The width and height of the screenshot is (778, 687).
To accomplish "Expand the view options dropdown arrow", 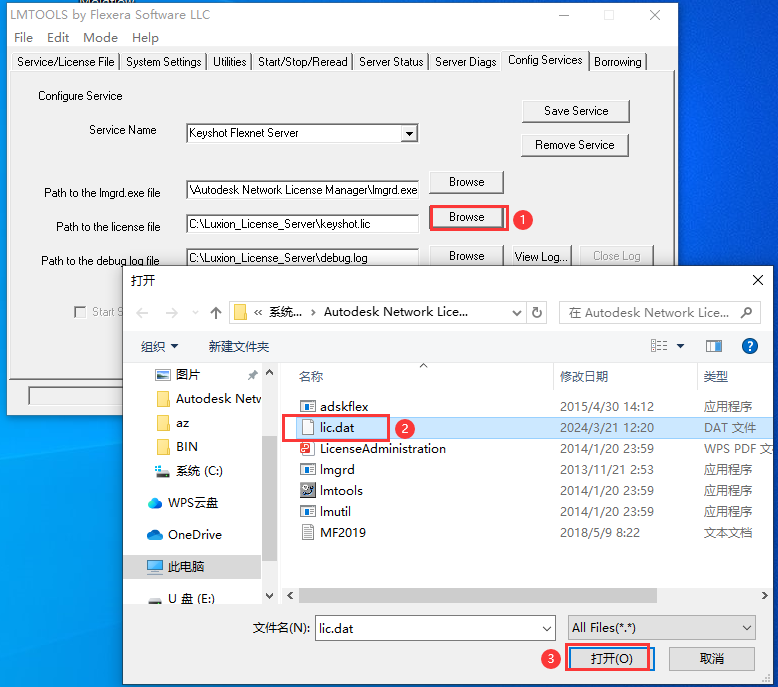I will 681,346.
